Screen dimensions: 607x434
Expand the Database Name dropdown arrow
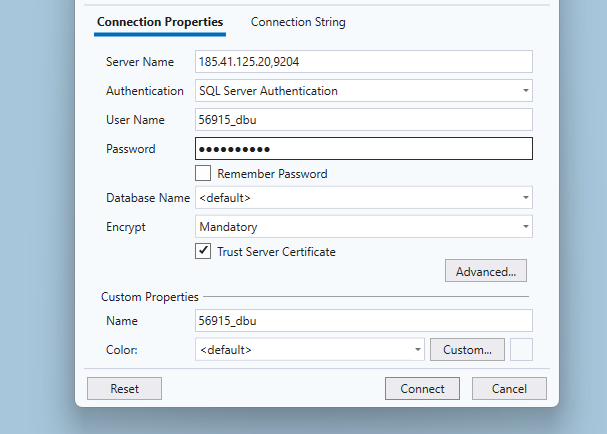point(525,198)
